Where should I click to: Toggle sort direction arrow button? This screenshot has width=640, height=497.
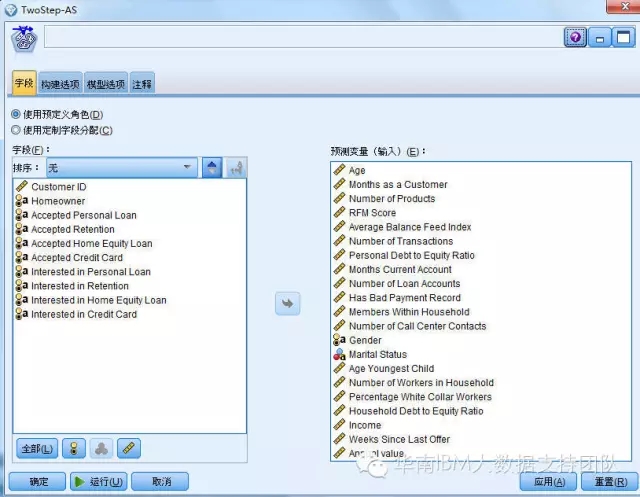point(212,168)
